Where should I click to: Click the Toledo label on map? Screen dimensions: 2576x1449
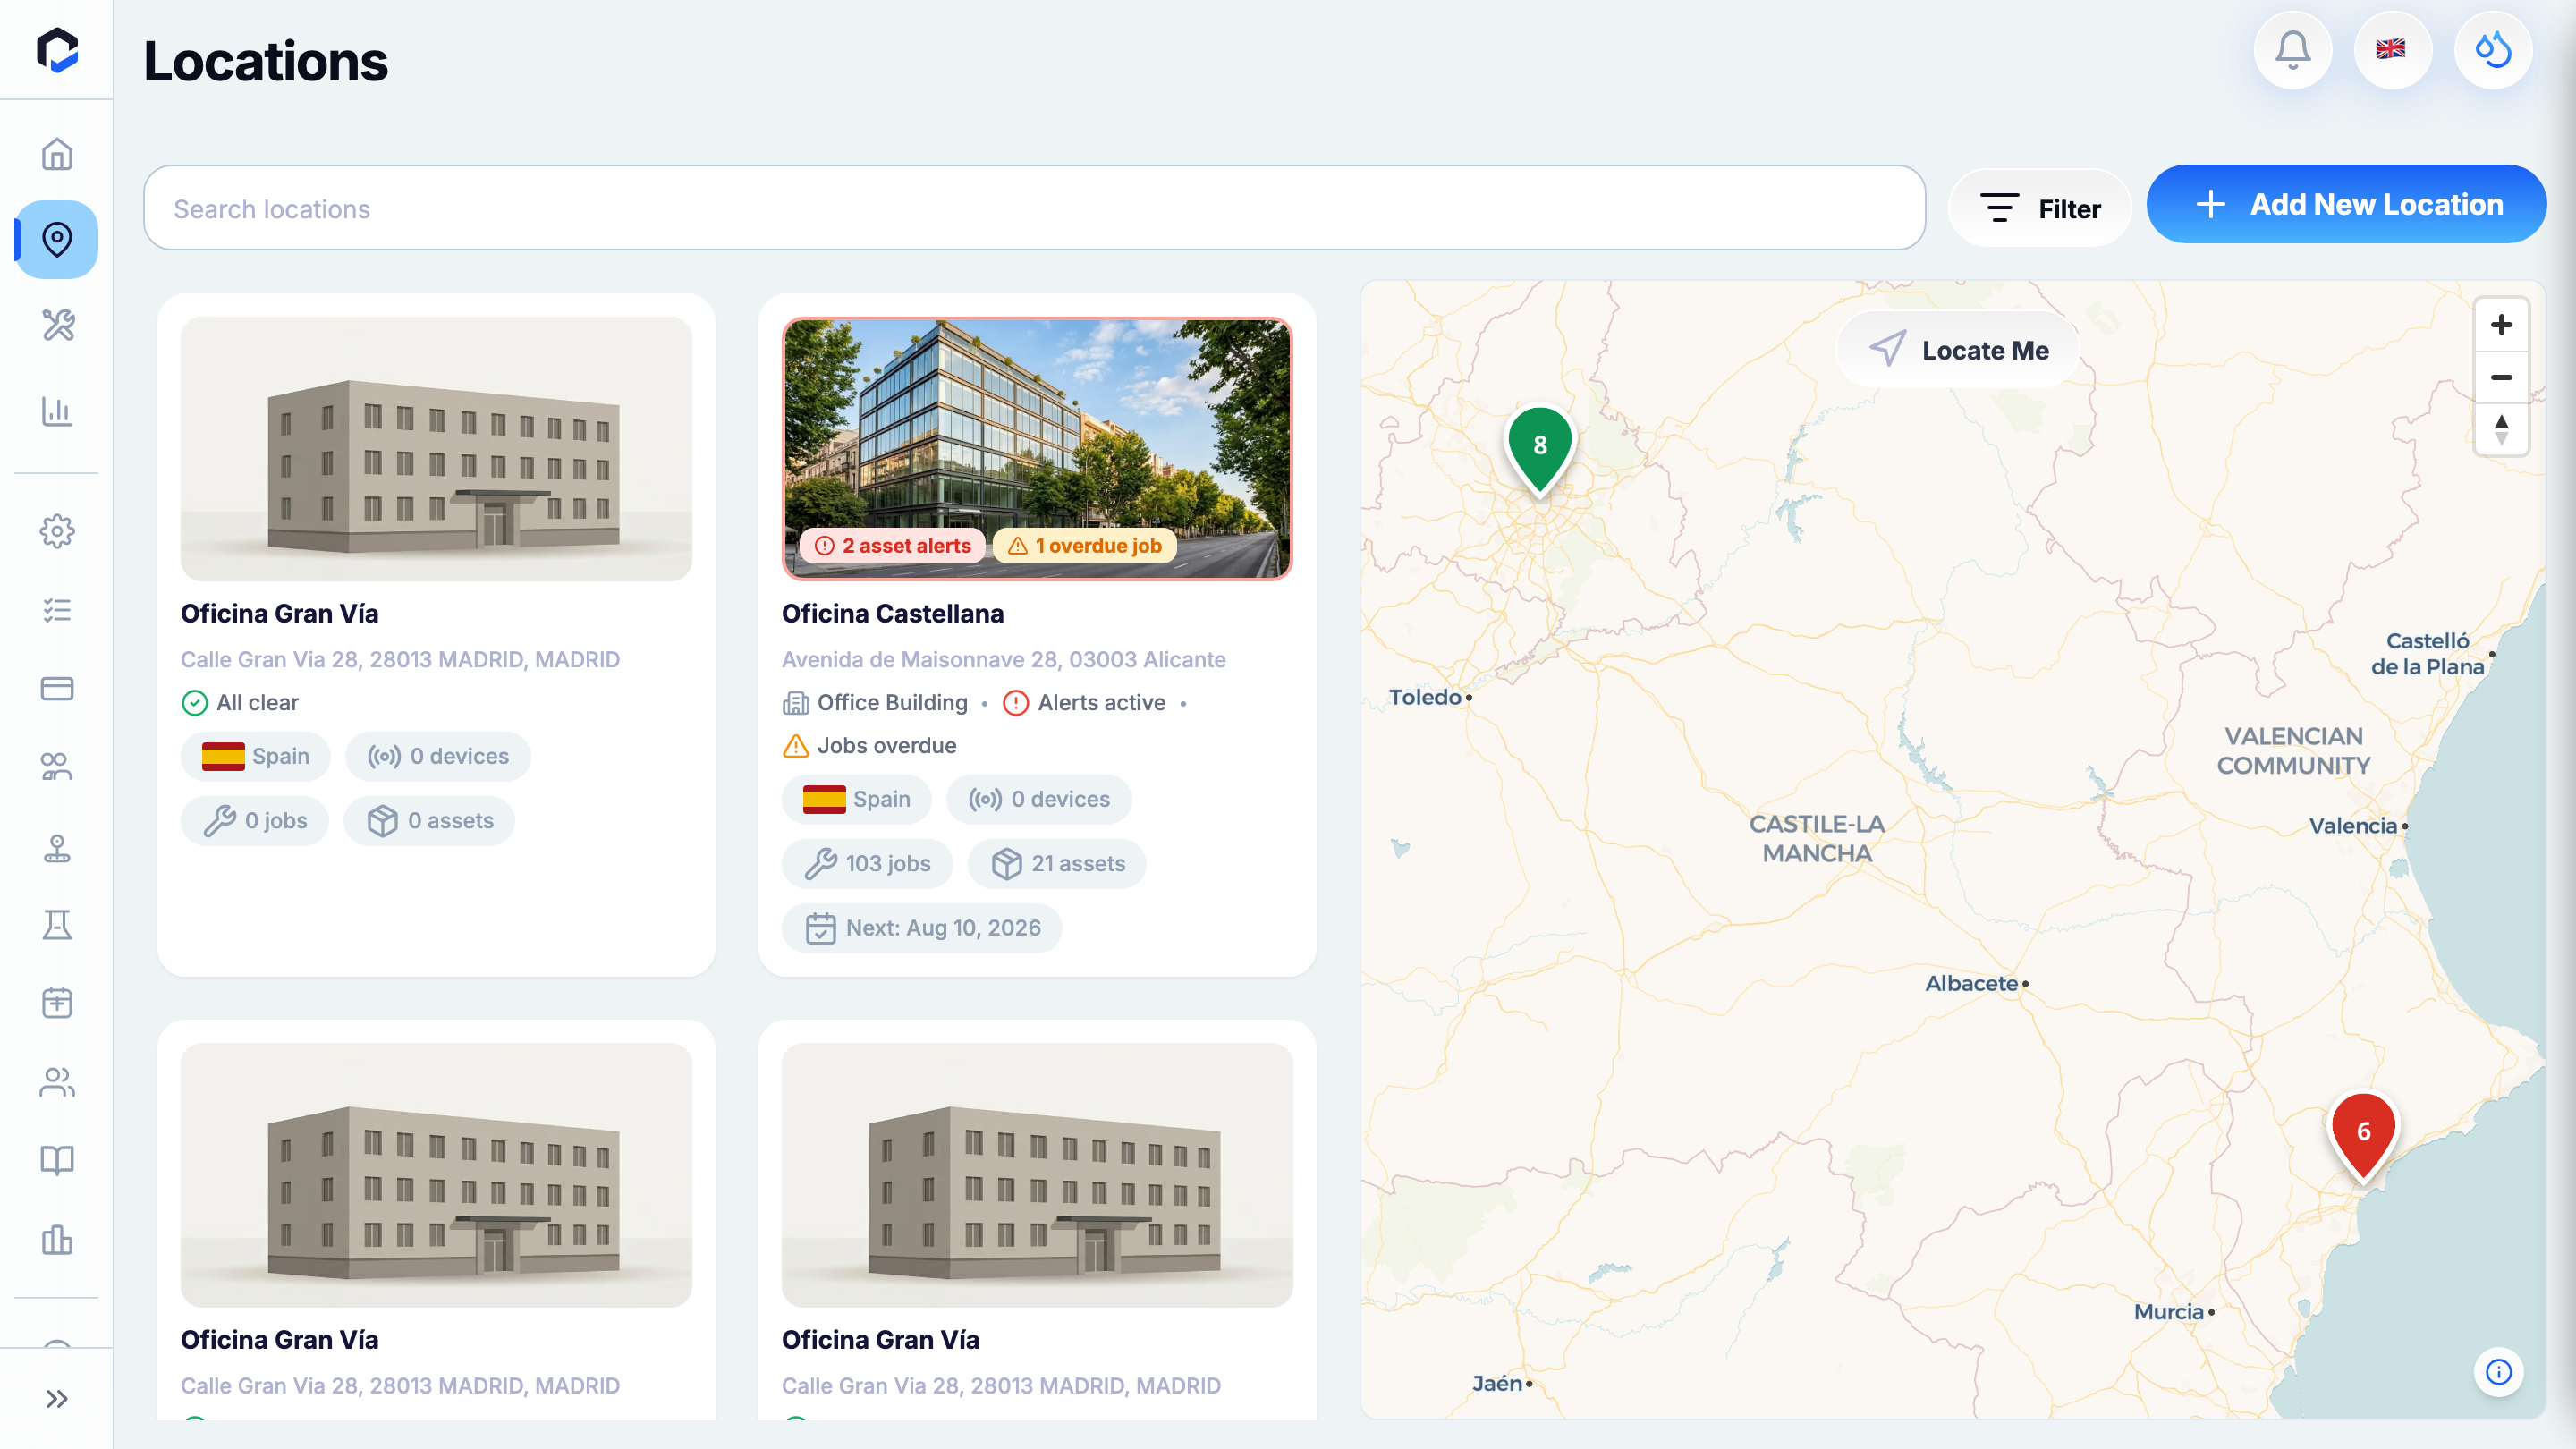[1425, 697]
